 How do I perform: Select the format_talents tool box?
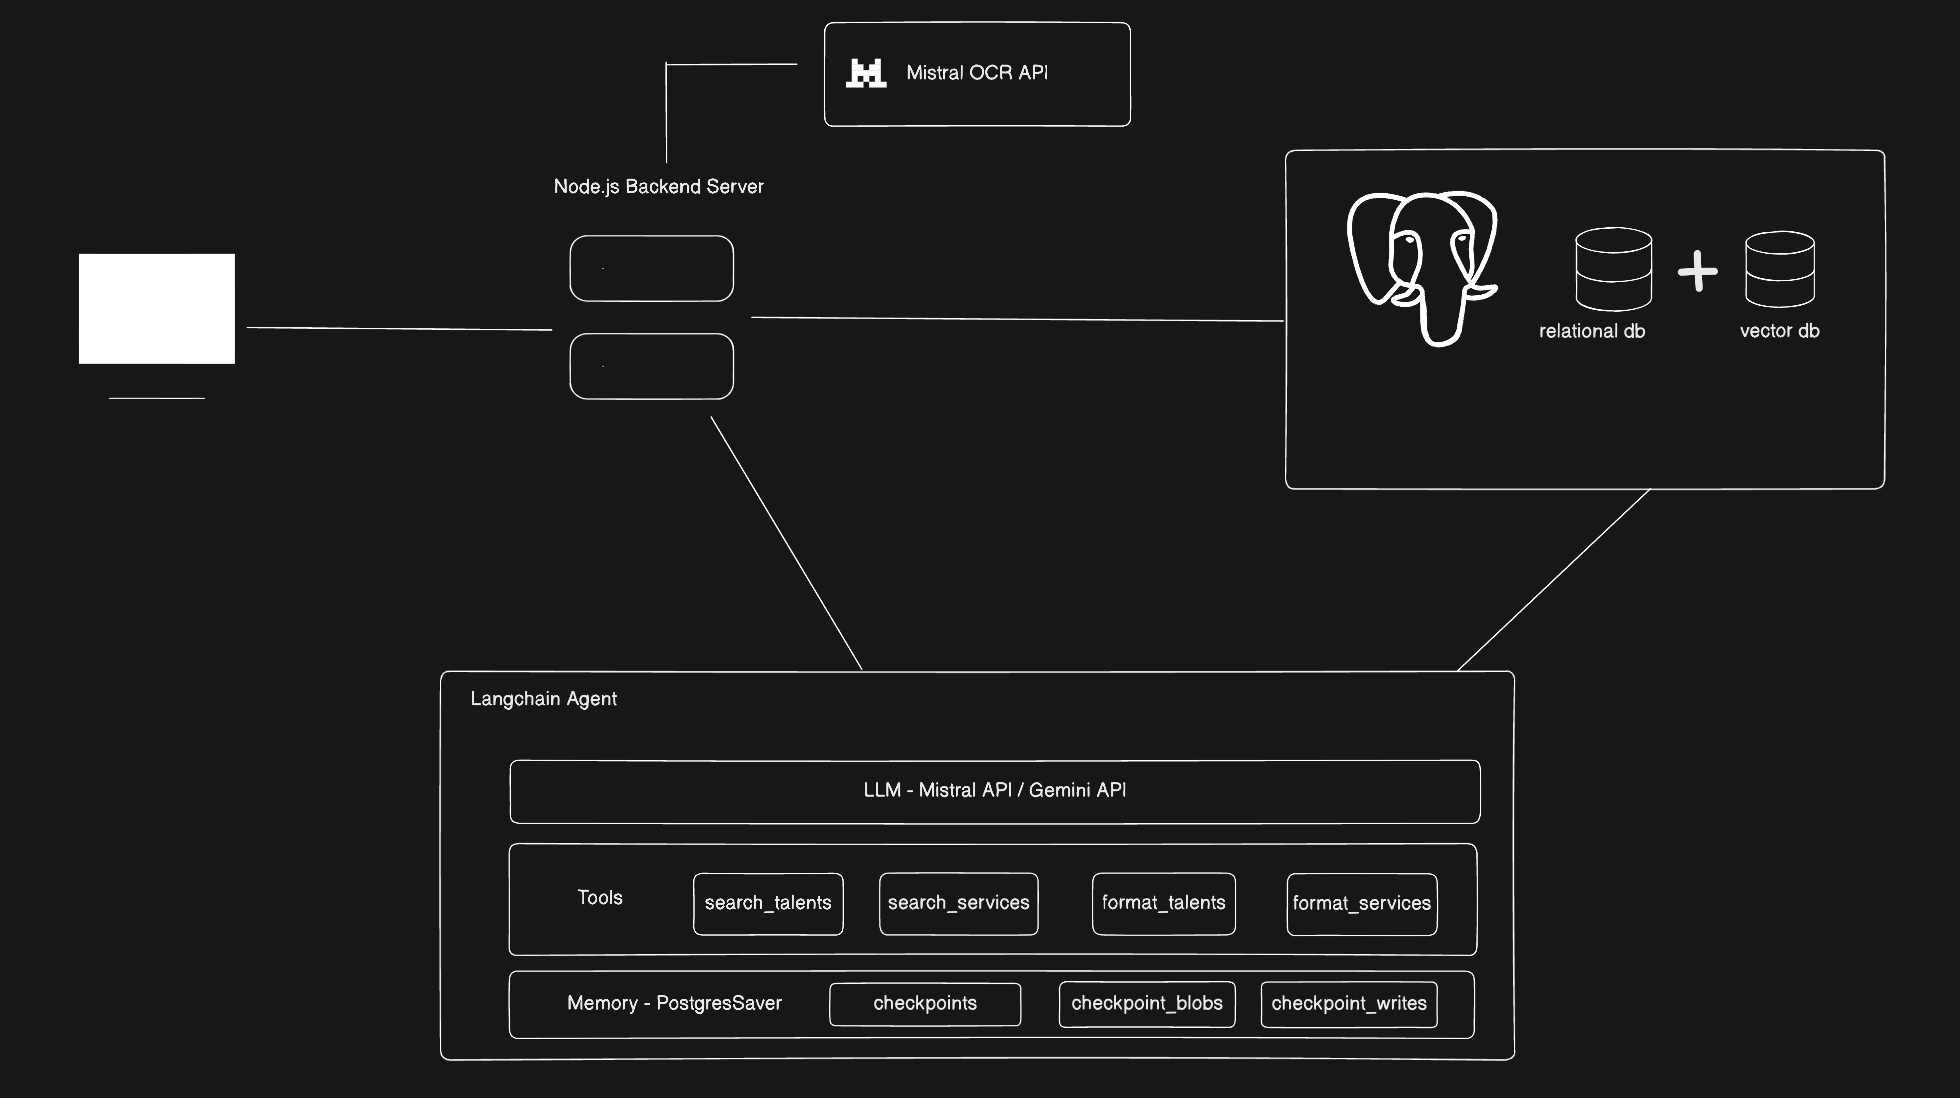1163,904
